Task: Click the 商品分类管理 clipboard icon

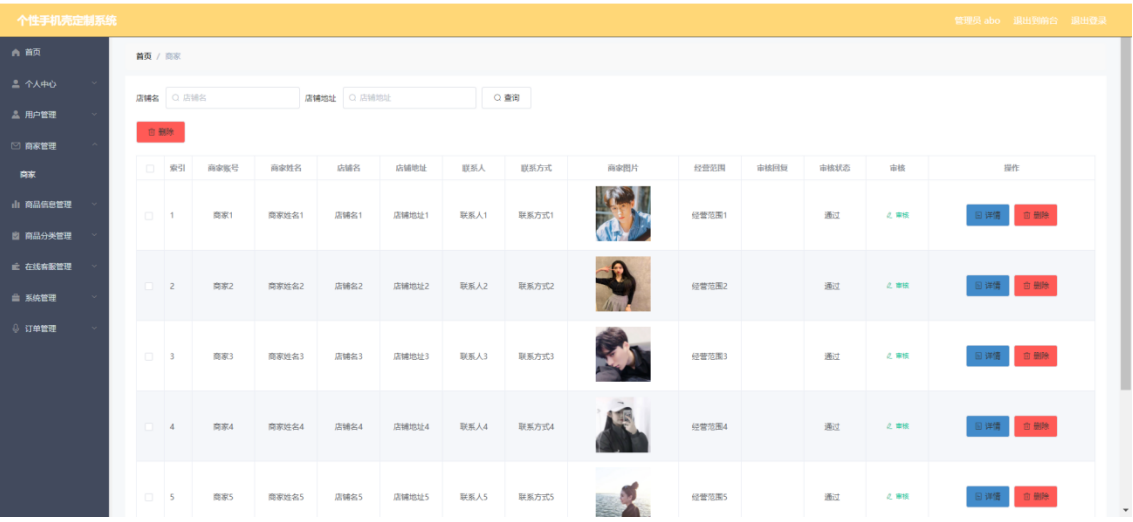Action: (x=15, y=236)
